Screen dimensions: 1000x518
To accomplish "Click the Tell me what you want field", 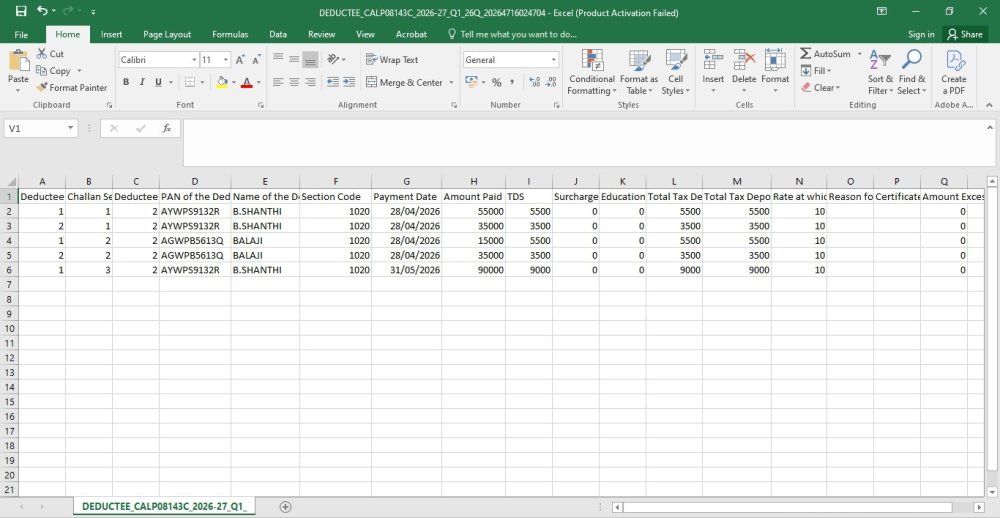I will (513, 34).
